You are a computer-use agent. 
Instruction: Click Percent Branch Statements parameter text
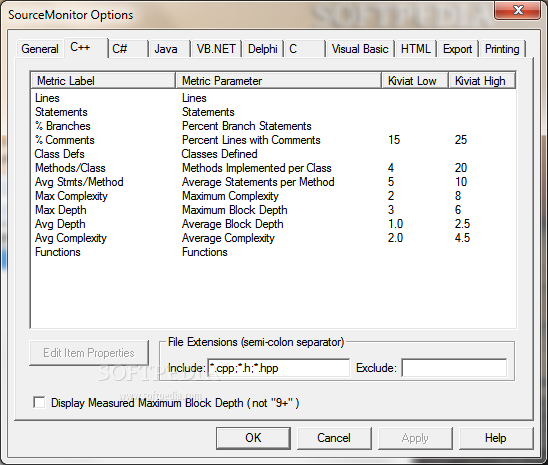247,126
